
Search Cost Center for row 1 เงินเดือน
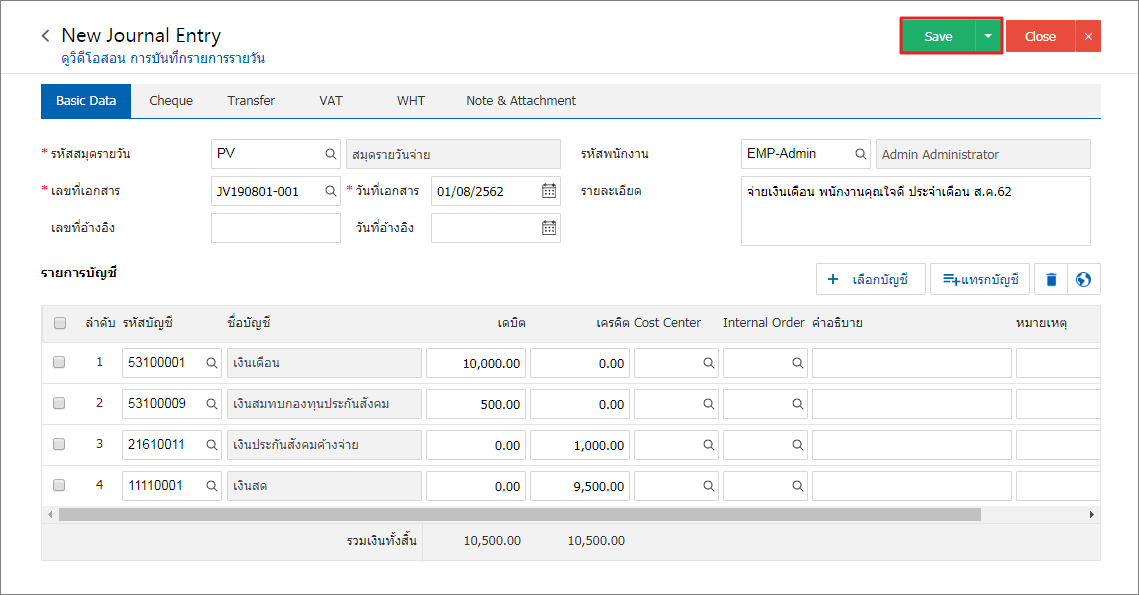click(x=708, y=363)
